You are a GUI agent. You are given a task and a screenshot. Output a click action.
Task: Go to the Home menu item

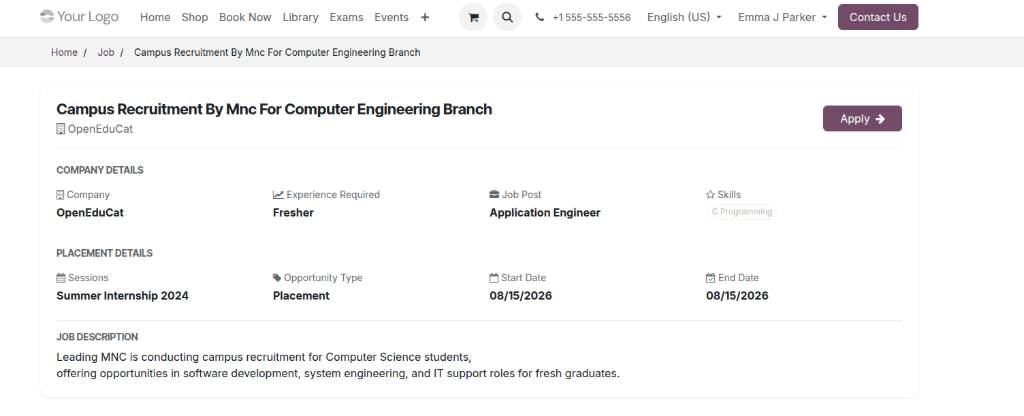point(155,18)
